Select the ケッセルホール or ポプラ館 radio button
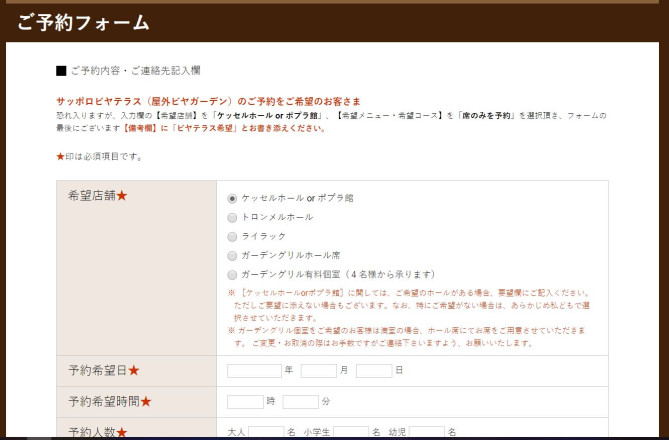 pyautogui.click(x=233, y=198)
